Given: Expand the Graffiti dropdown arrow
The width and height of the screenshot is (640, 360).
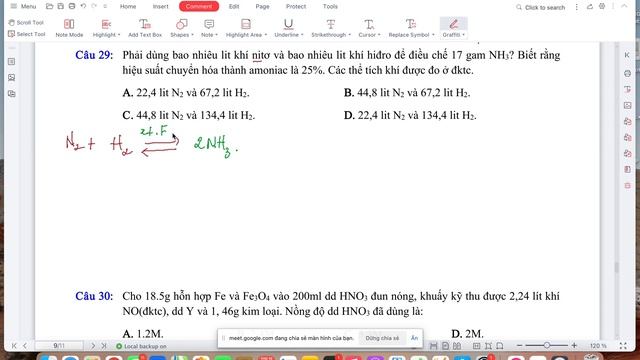Looking at the screenshot, I should tap(464, 35).
